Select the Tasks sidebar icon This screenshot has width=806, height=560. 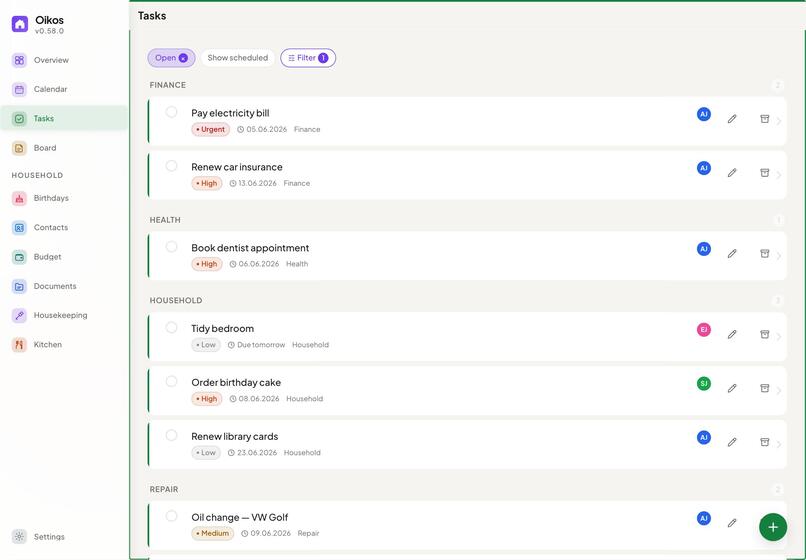coord(19,119)
